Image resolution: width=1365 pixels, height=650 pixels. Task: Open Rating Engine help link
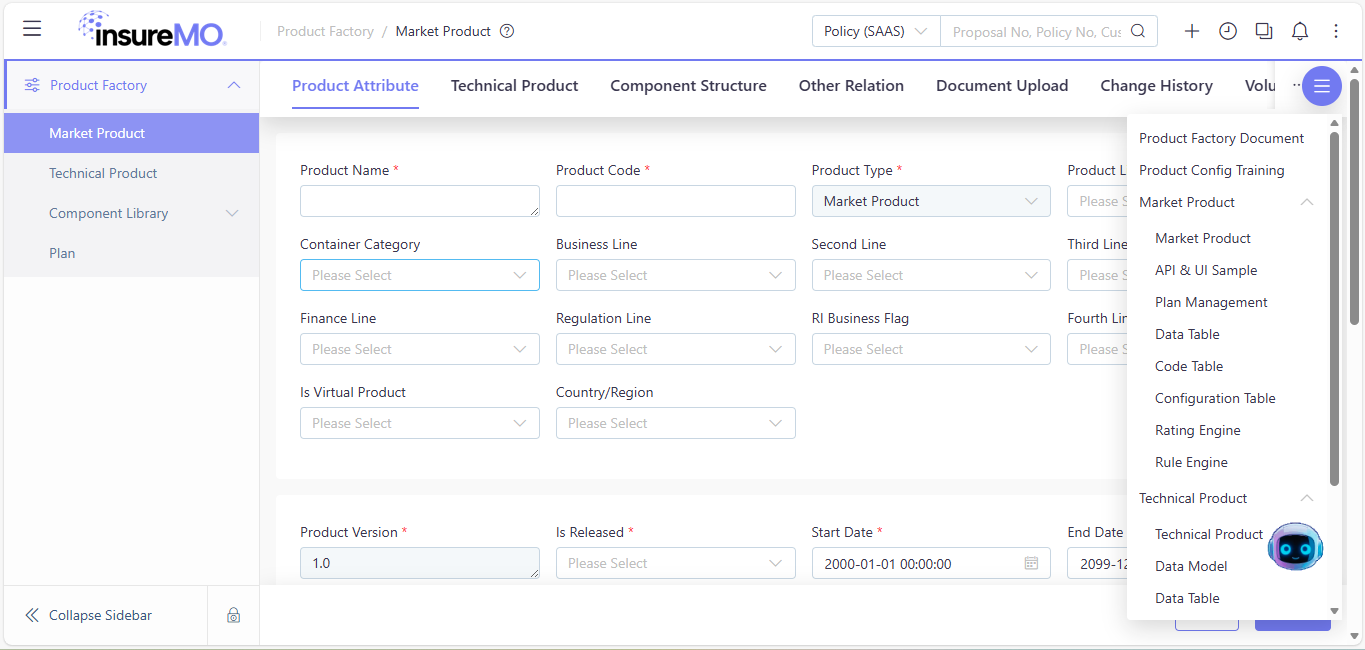(1197, 430)
